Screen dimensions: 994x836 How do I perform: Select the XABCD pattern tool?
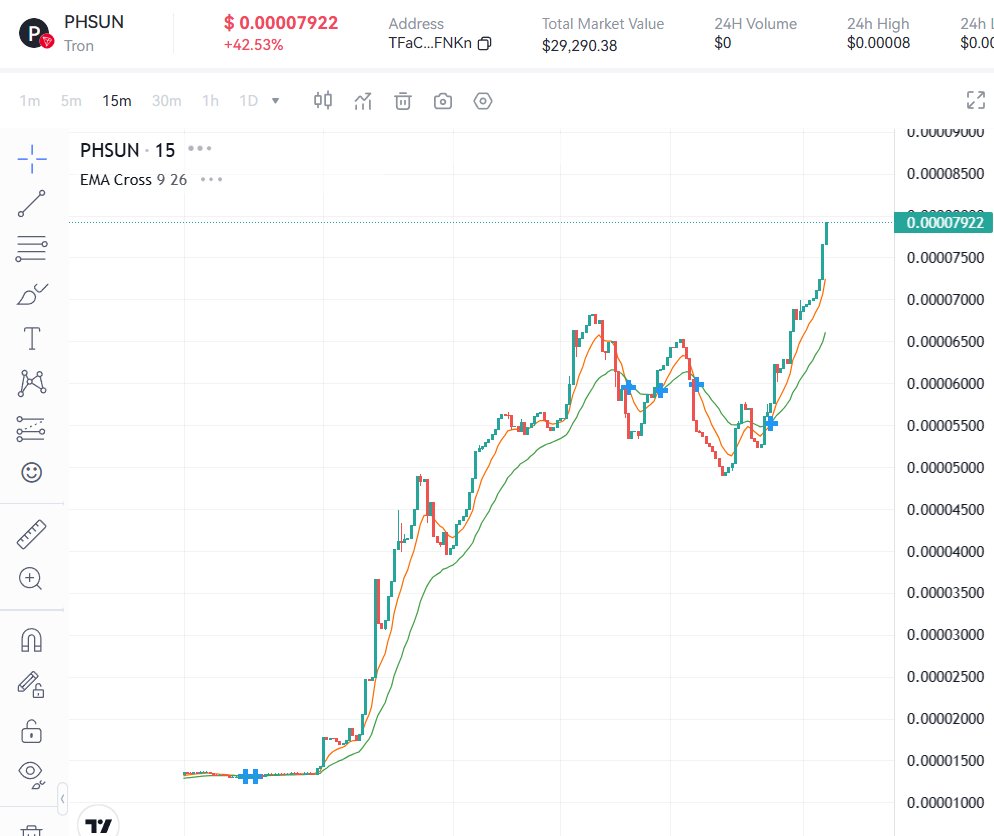tap(31, 383)
